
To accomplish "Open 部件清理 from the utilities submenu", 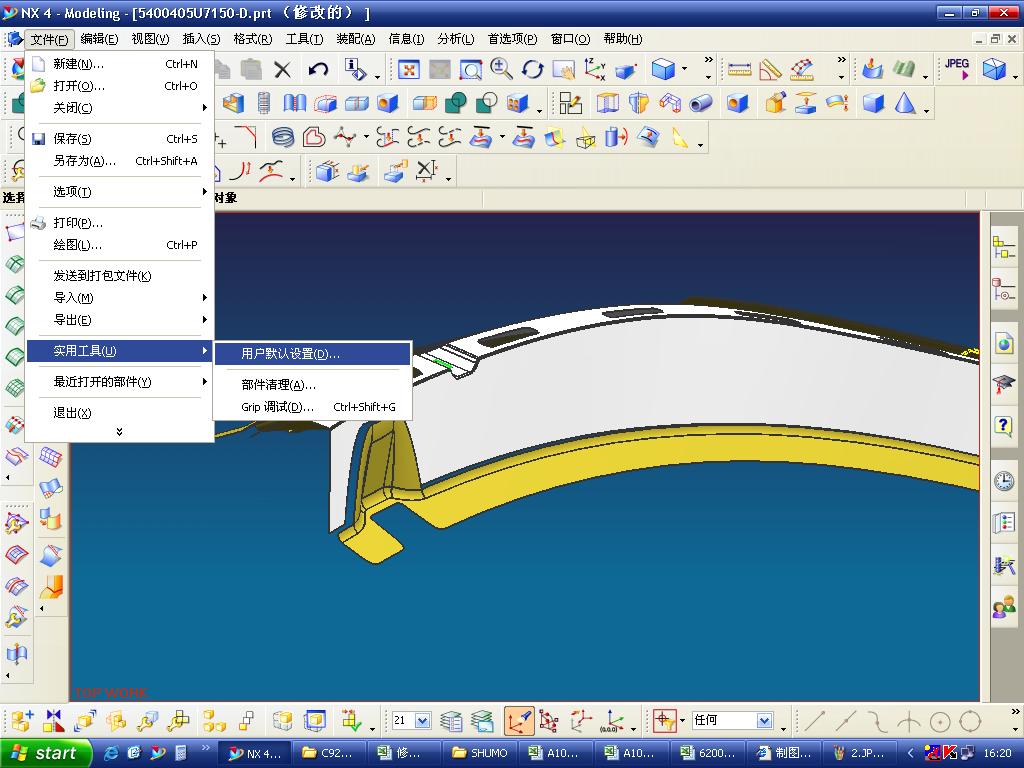I will click(278, 385).
